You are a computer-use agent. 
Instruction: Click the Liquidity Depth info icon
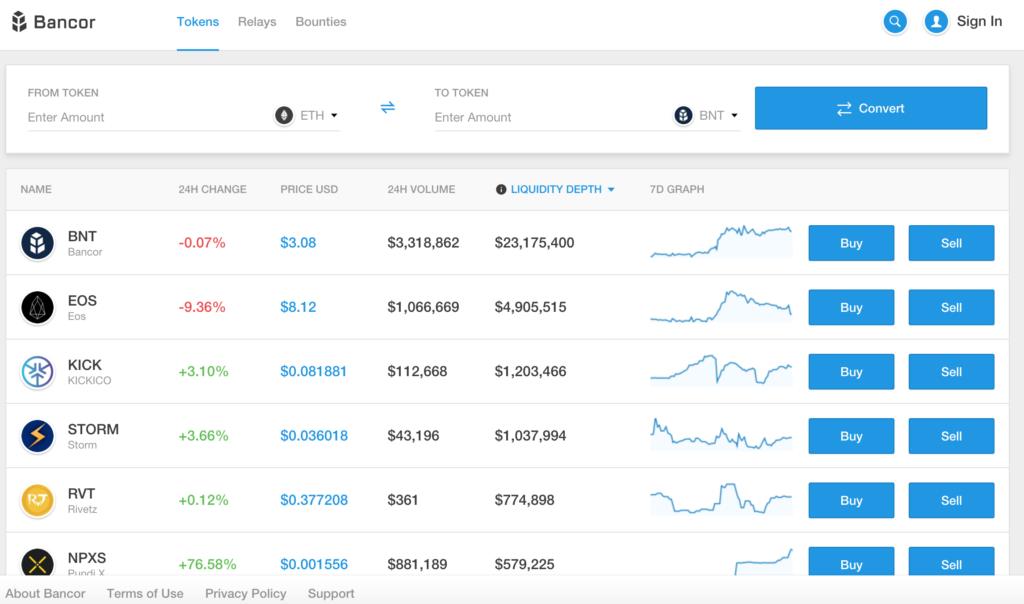501,189
